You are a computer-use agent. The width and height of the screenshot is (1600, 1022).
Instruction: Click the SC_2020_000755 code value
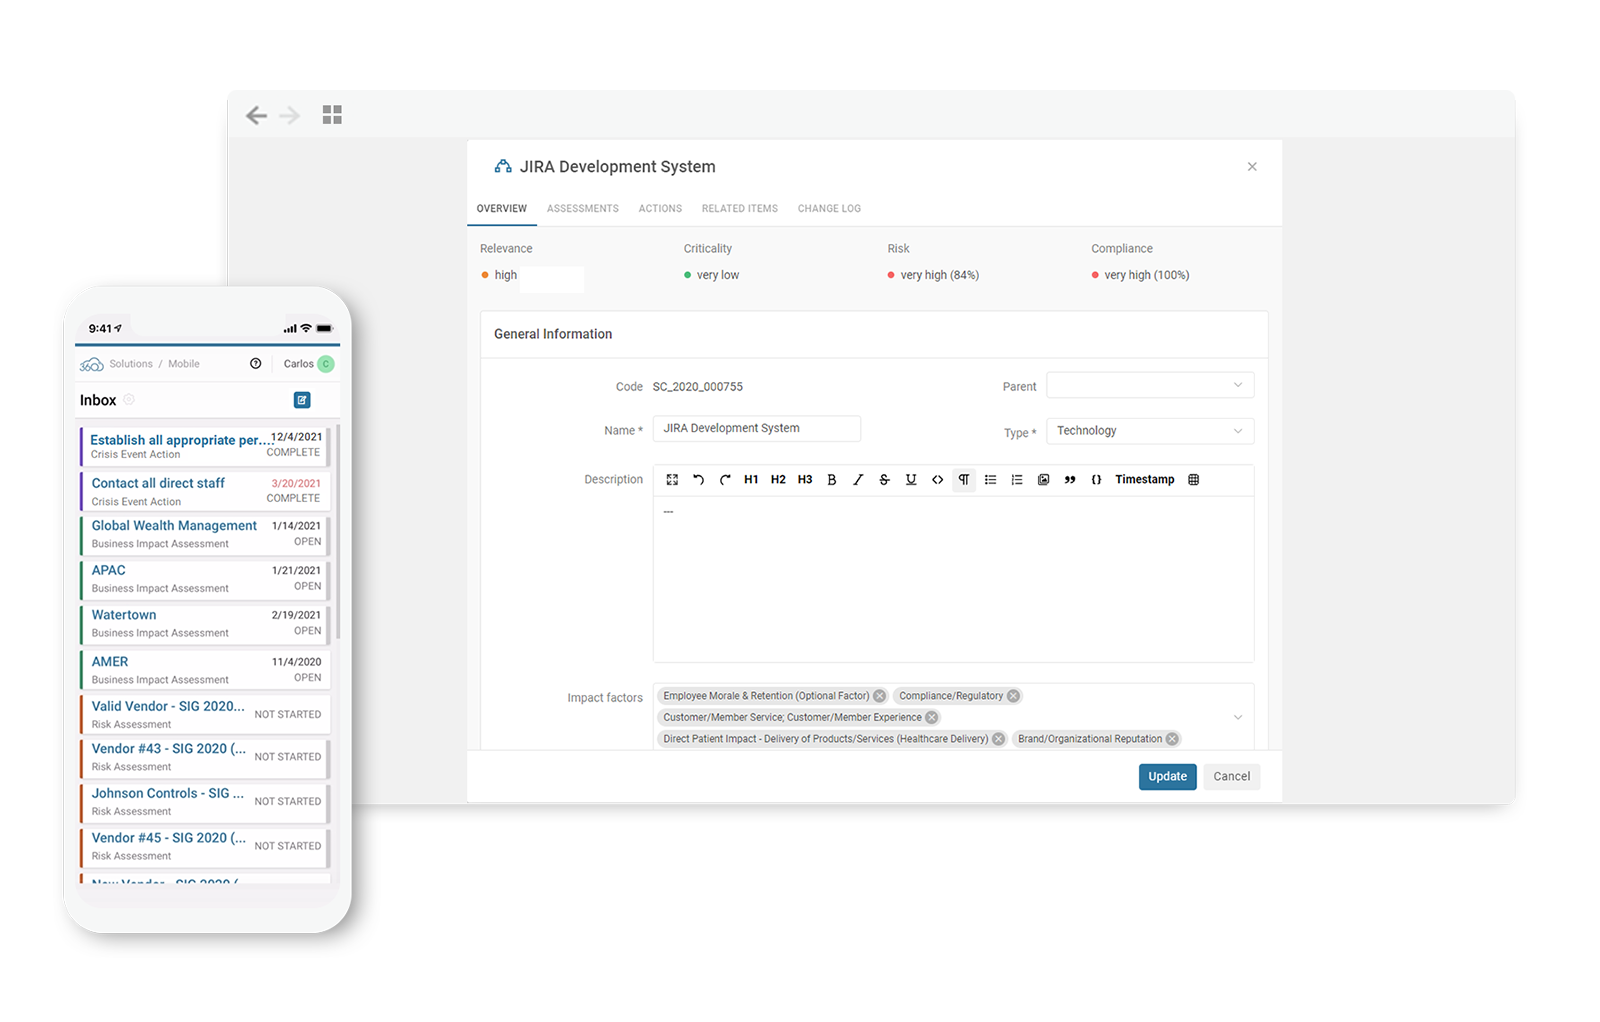698,387
